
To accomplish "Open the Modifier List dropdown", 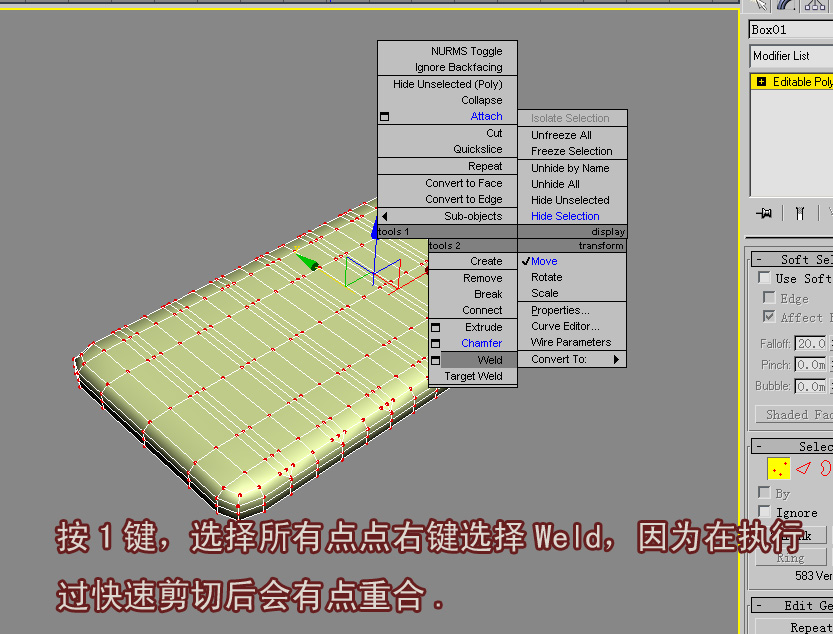I will (791, 56).
